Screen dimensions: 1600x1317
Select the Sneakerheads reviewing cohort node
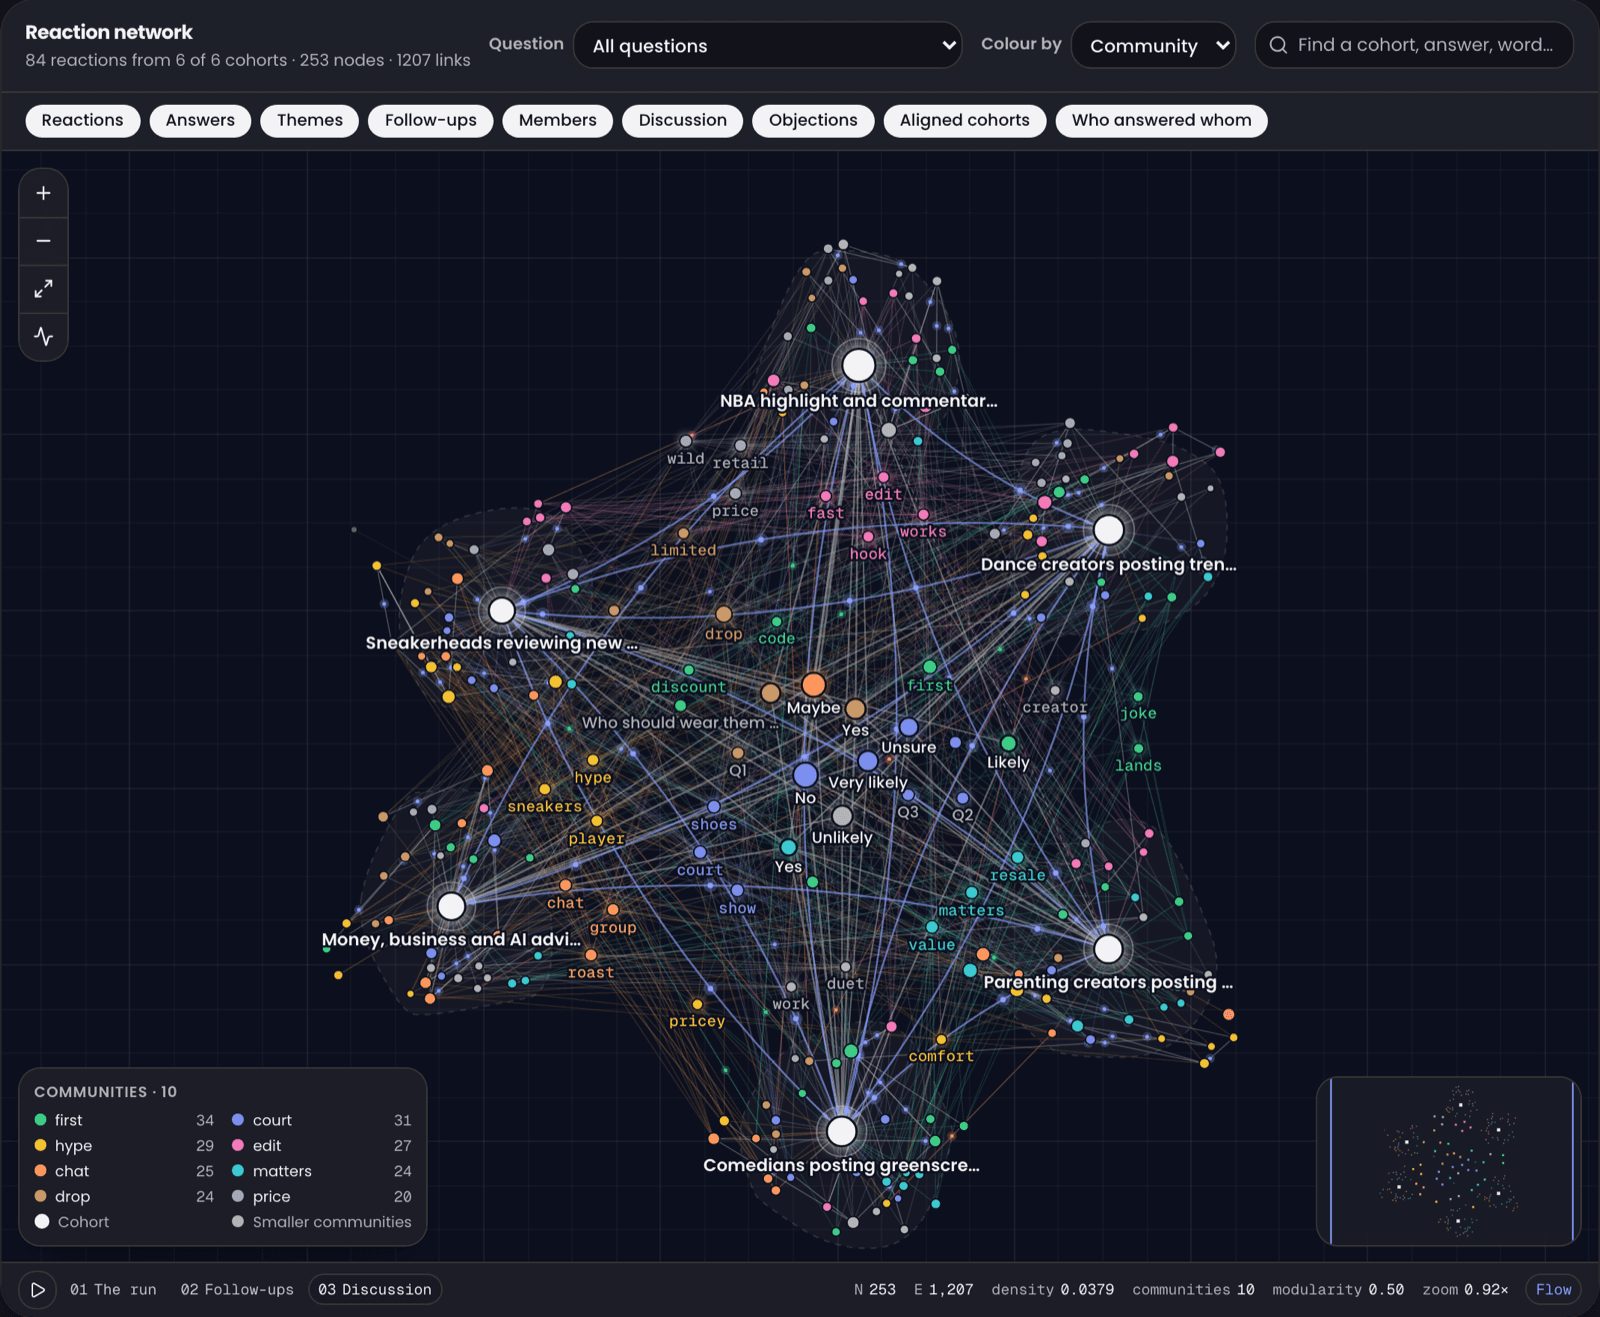point(502,610)
